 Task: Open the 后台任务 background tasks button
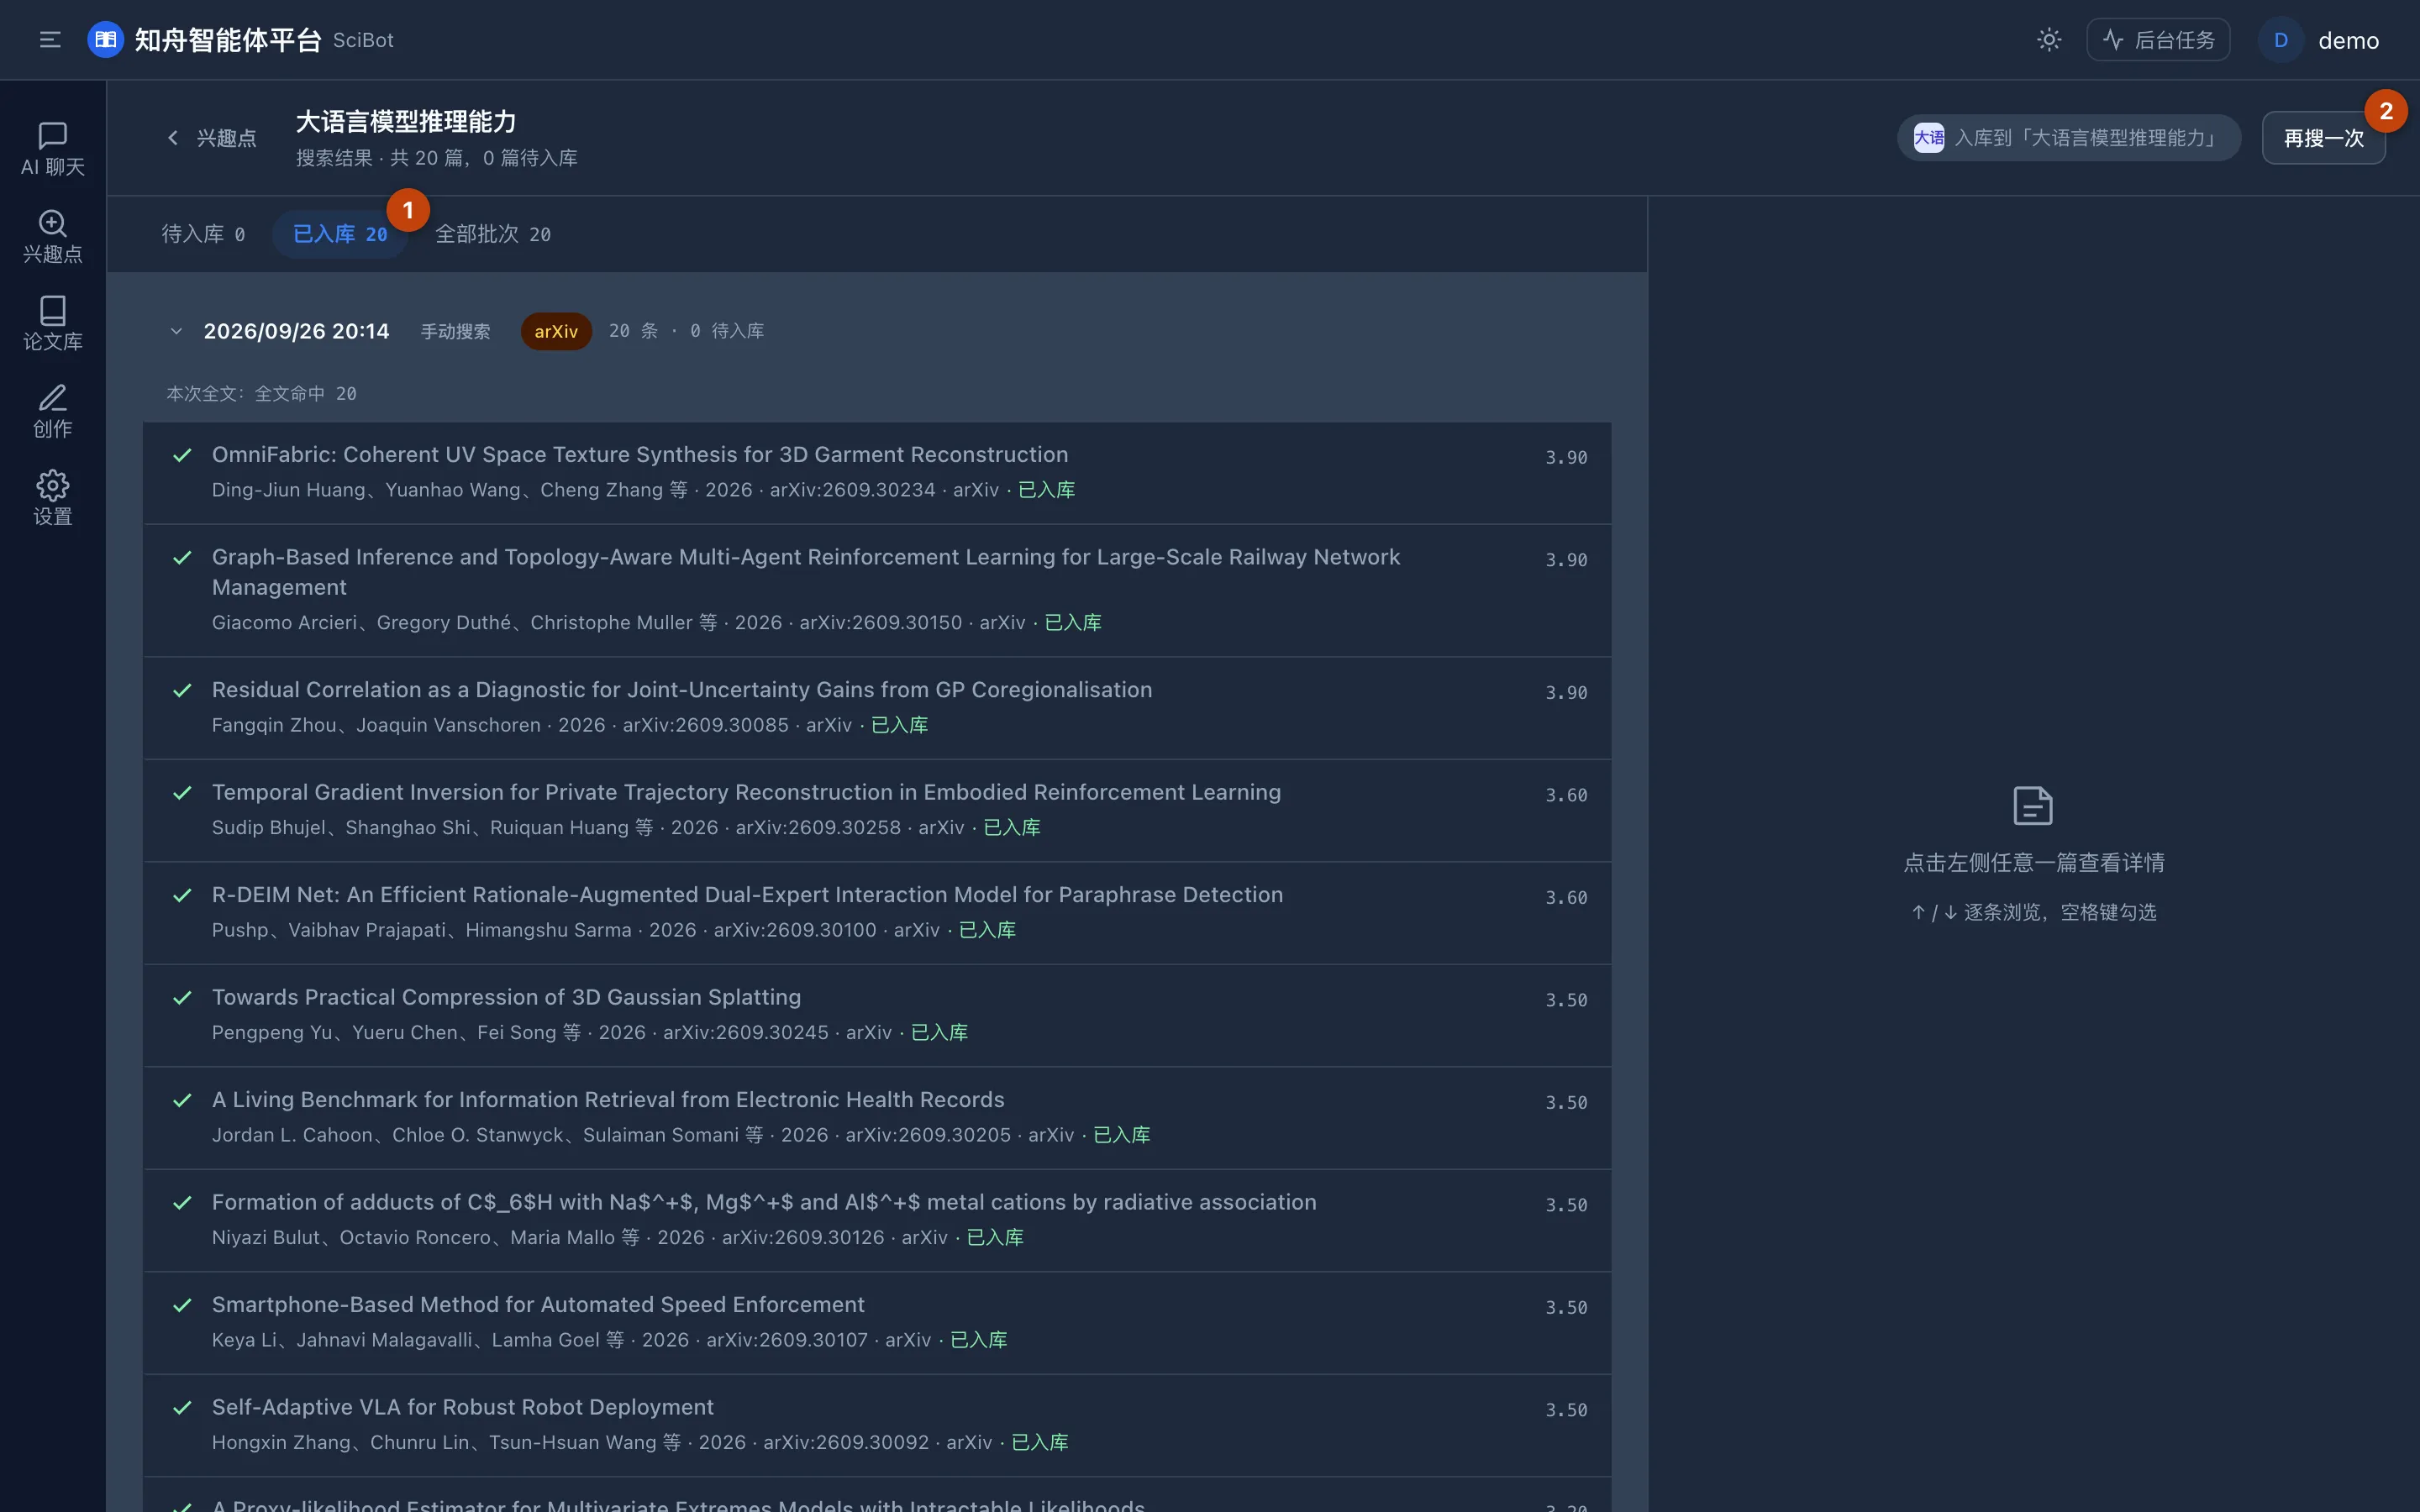coord(2158,40)
